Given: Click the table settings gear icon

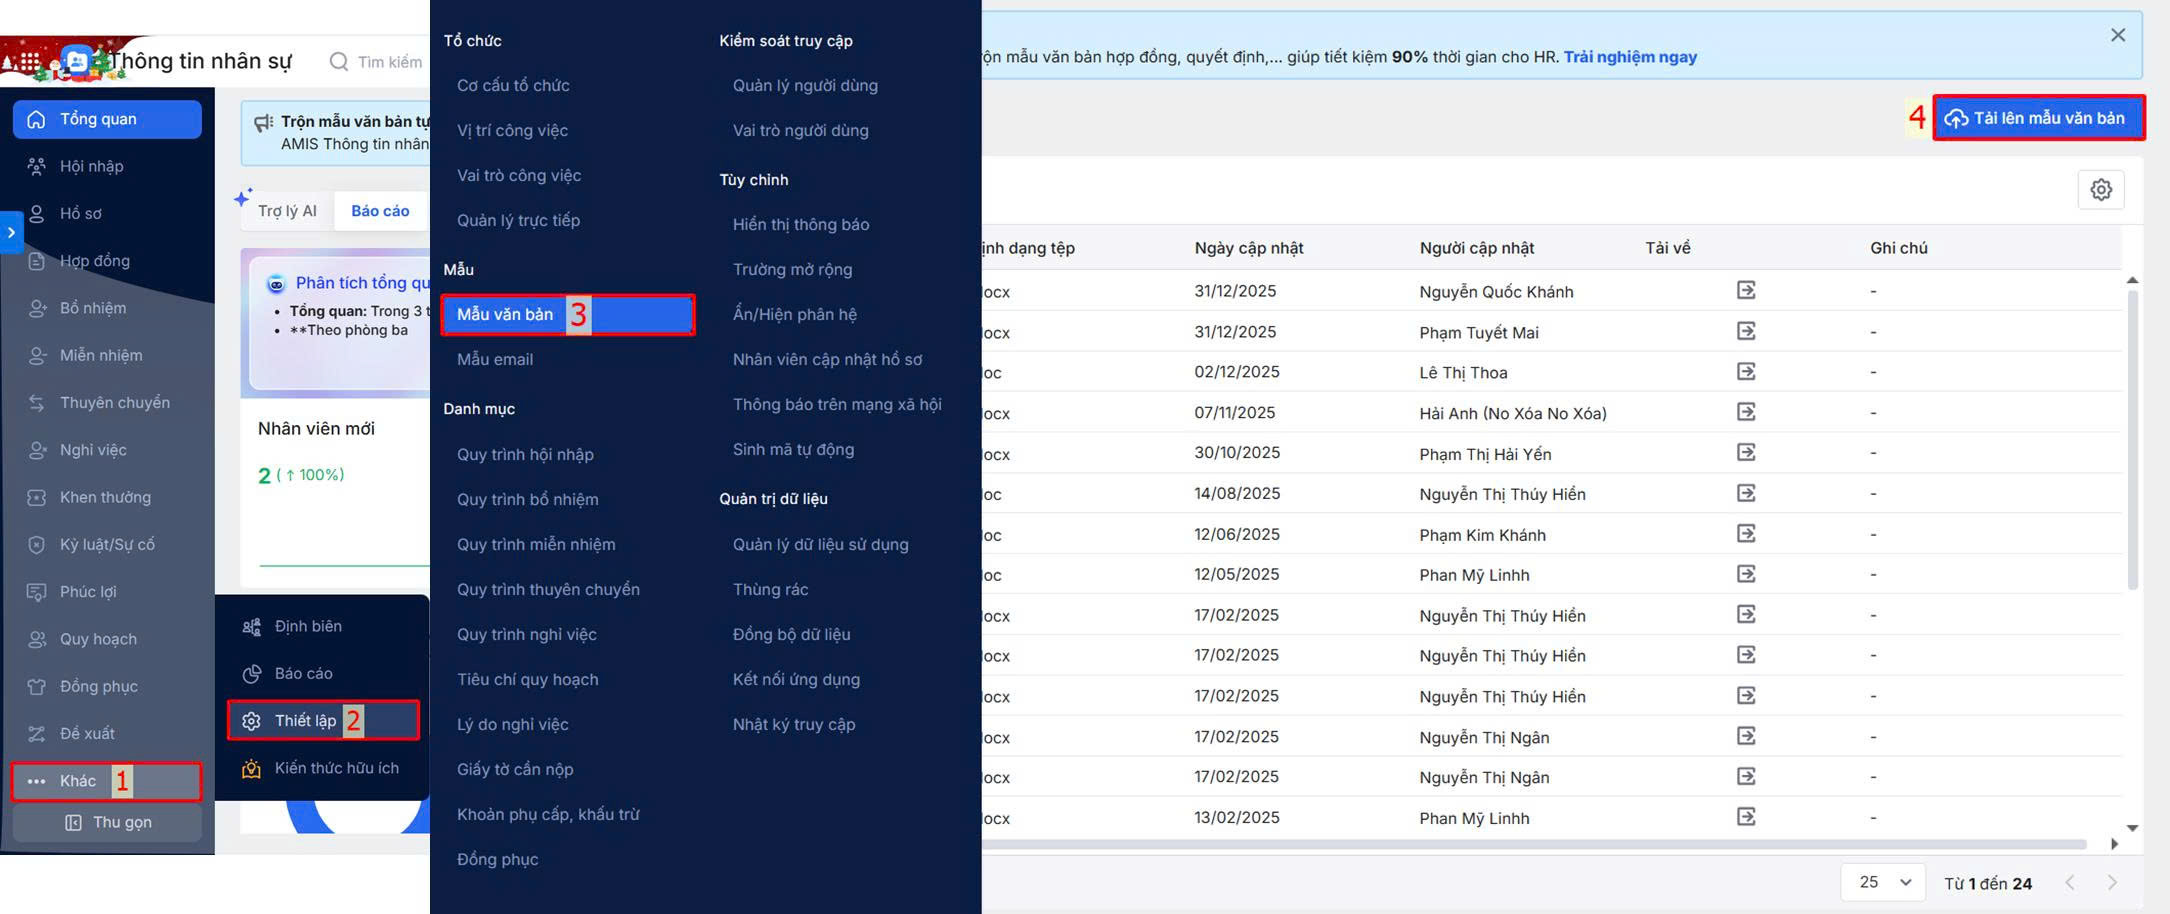Looking at the screenshot, I should (x=2100, y=190).
